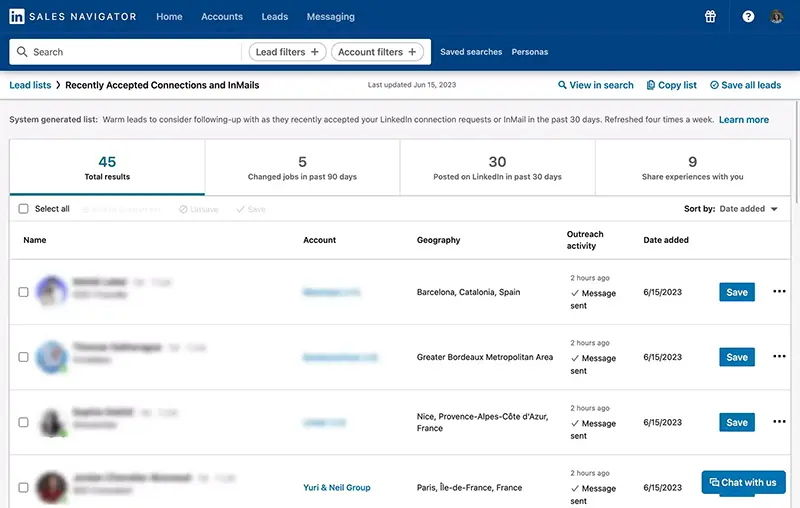Go to Home in navigation

[169, 16]
